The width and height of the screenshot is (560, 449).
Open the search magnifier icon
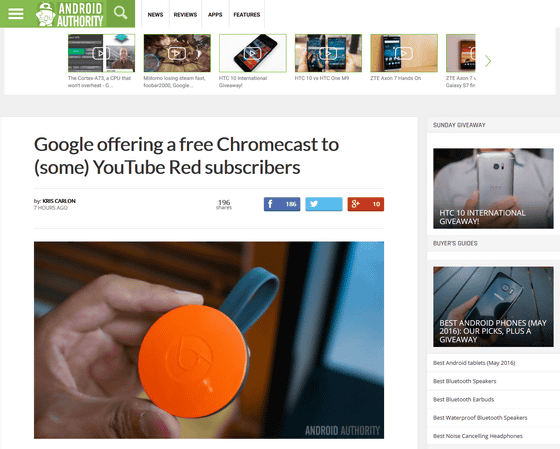[120, 13]
